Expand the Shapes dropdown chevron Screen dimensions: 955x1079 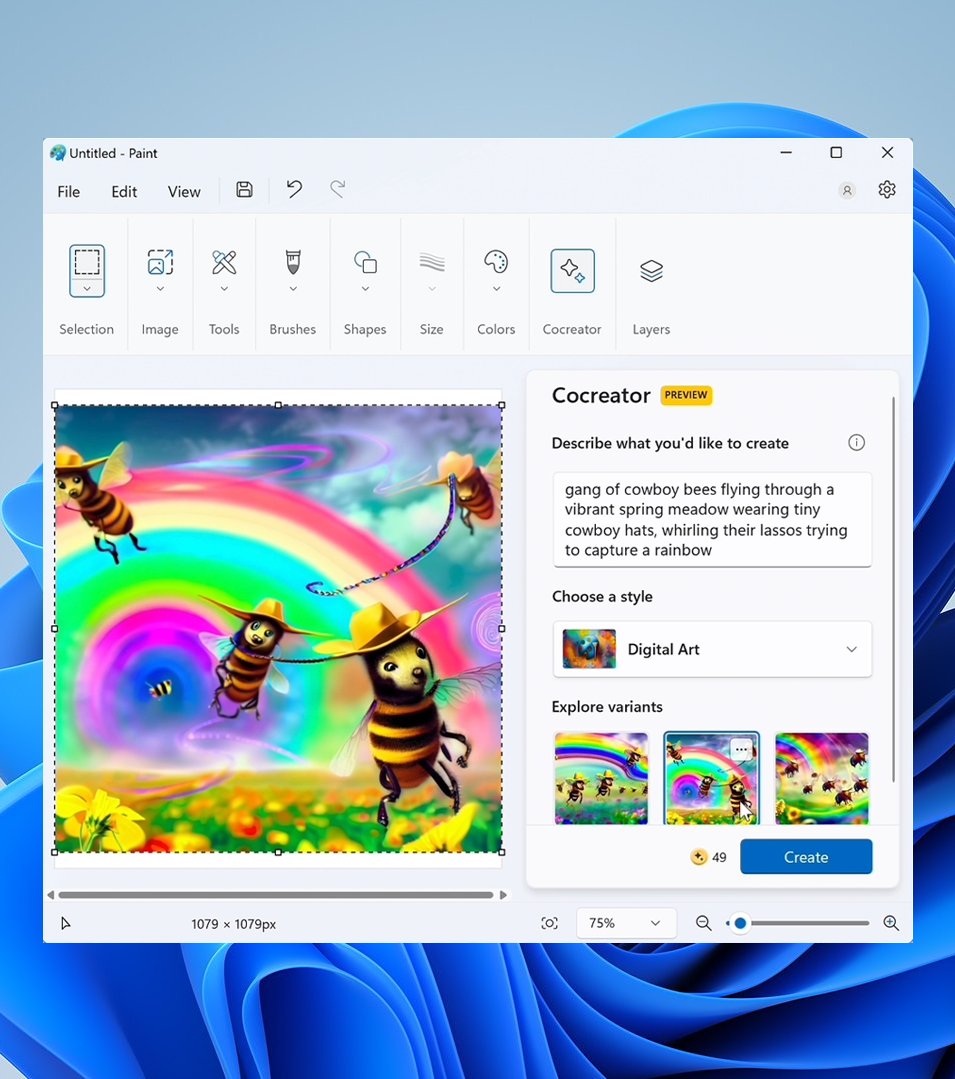[x=365, y=289]
